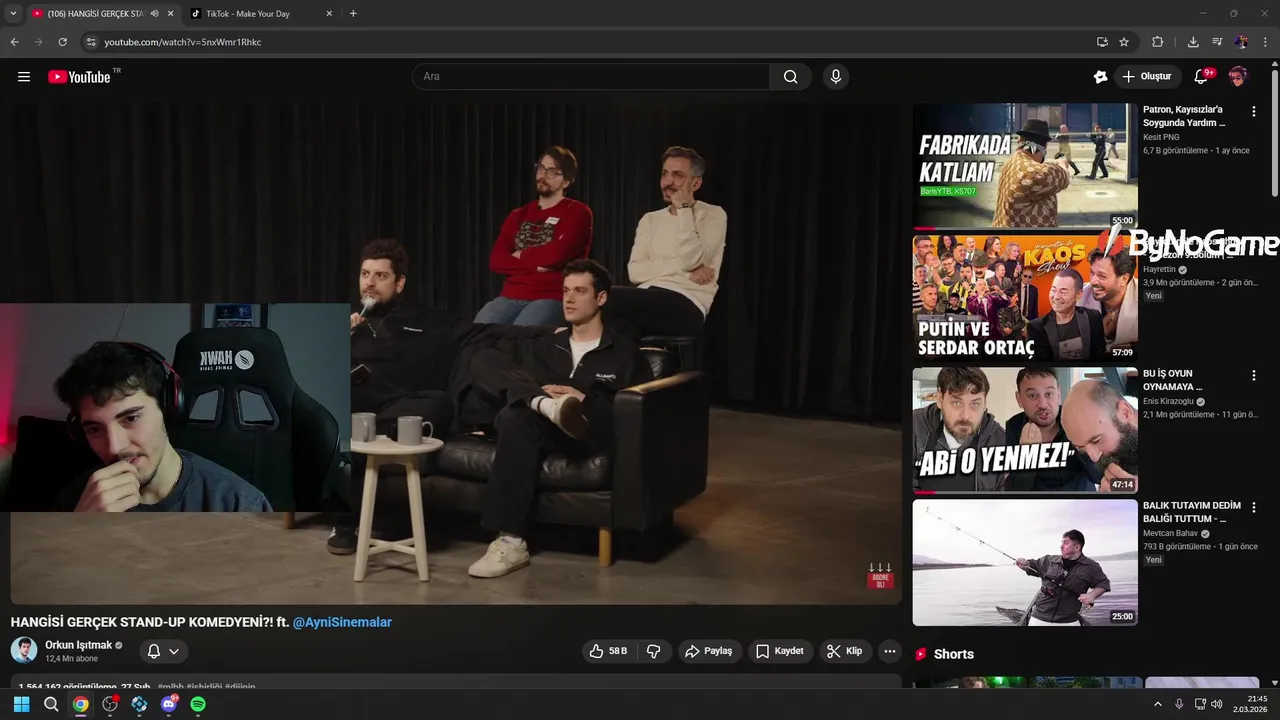Open the YouTube account avatar menu
The height and width of the screenshot is (720, 1280).
1238,77
